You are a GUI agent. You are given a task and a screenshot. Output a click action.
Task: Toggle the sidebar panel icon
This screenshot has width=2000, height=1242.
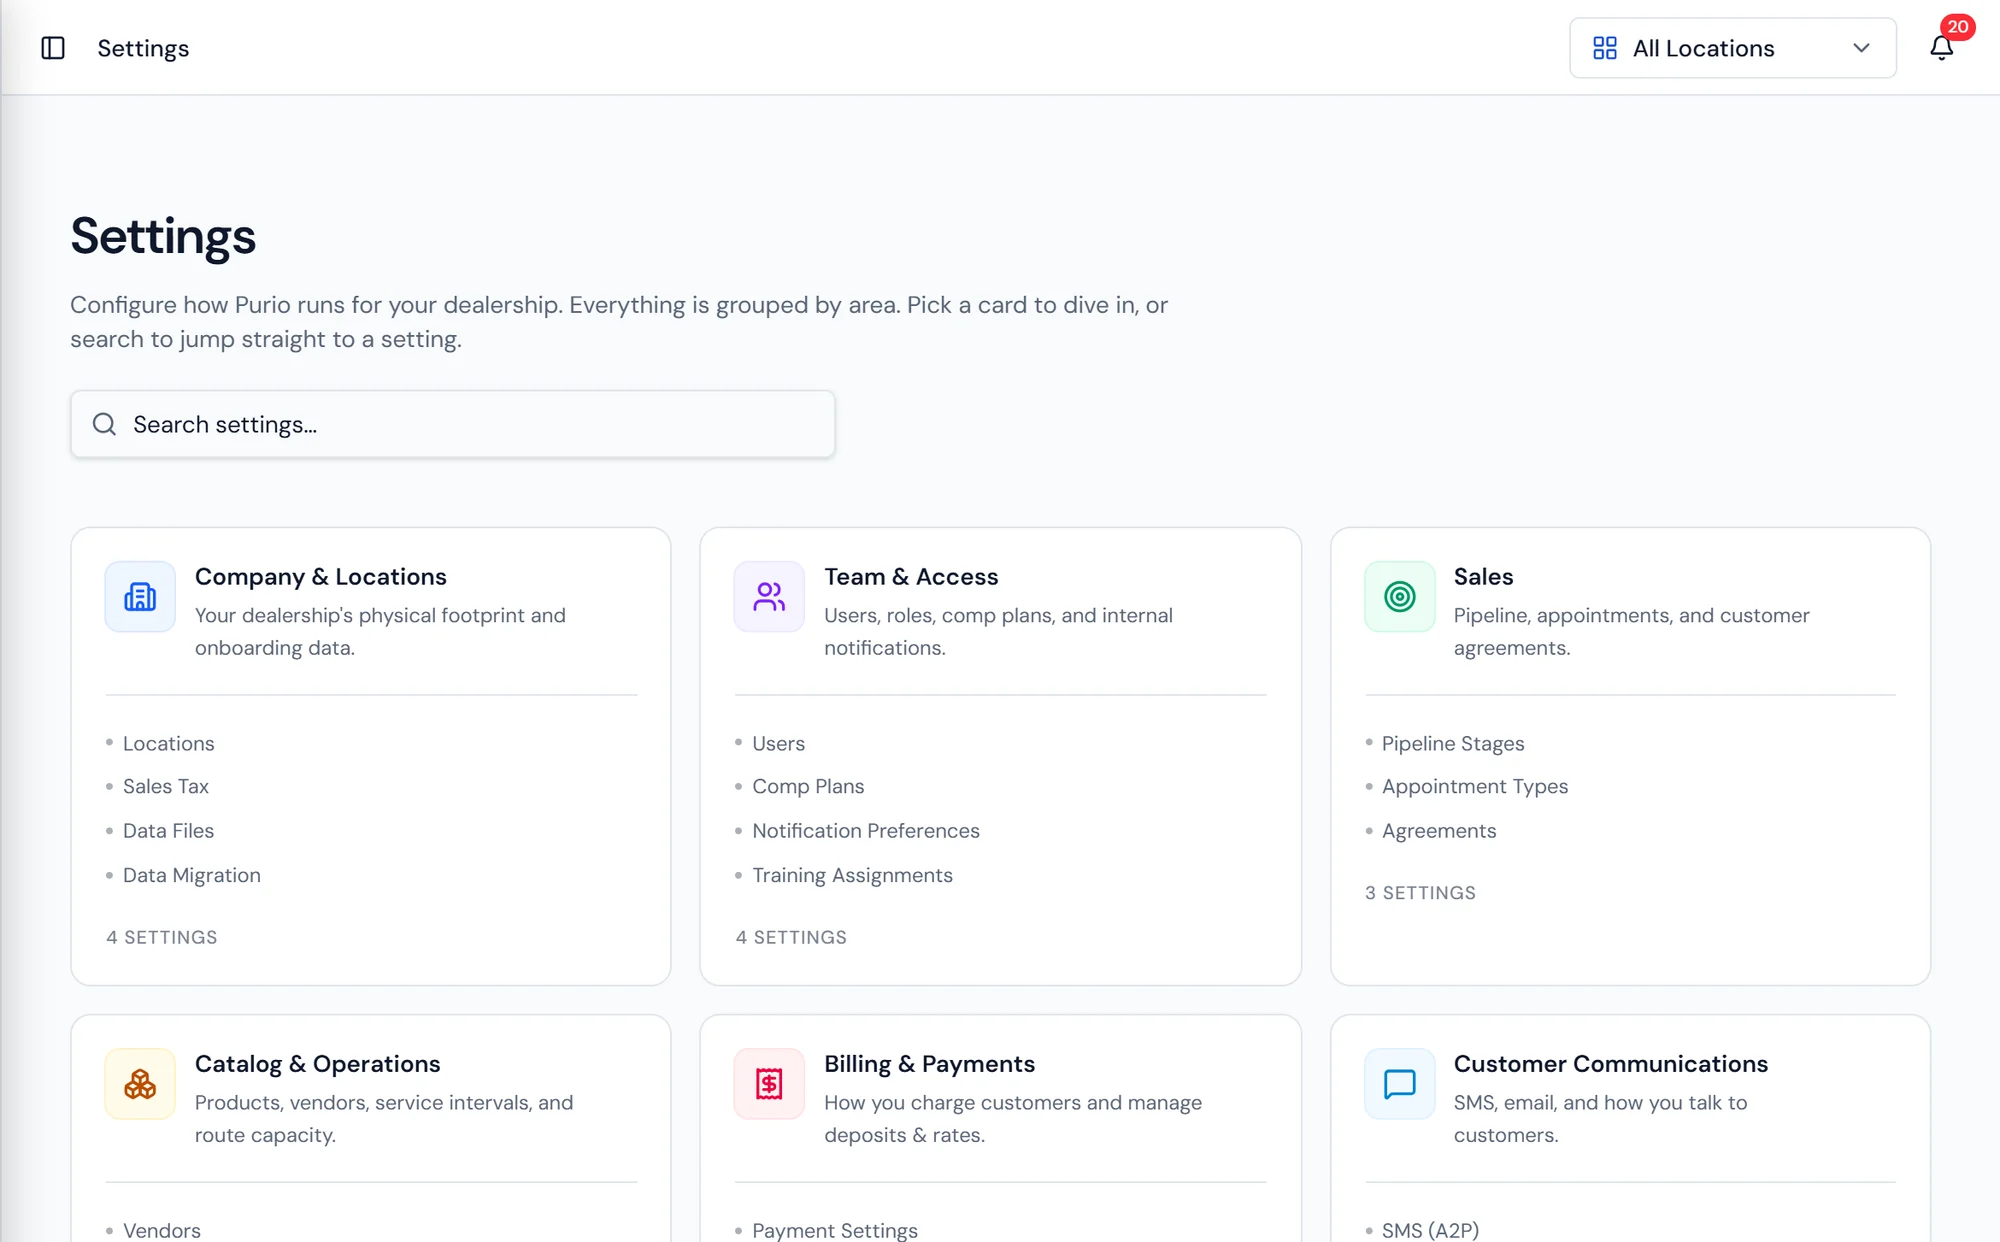click(x=53, y=48)
